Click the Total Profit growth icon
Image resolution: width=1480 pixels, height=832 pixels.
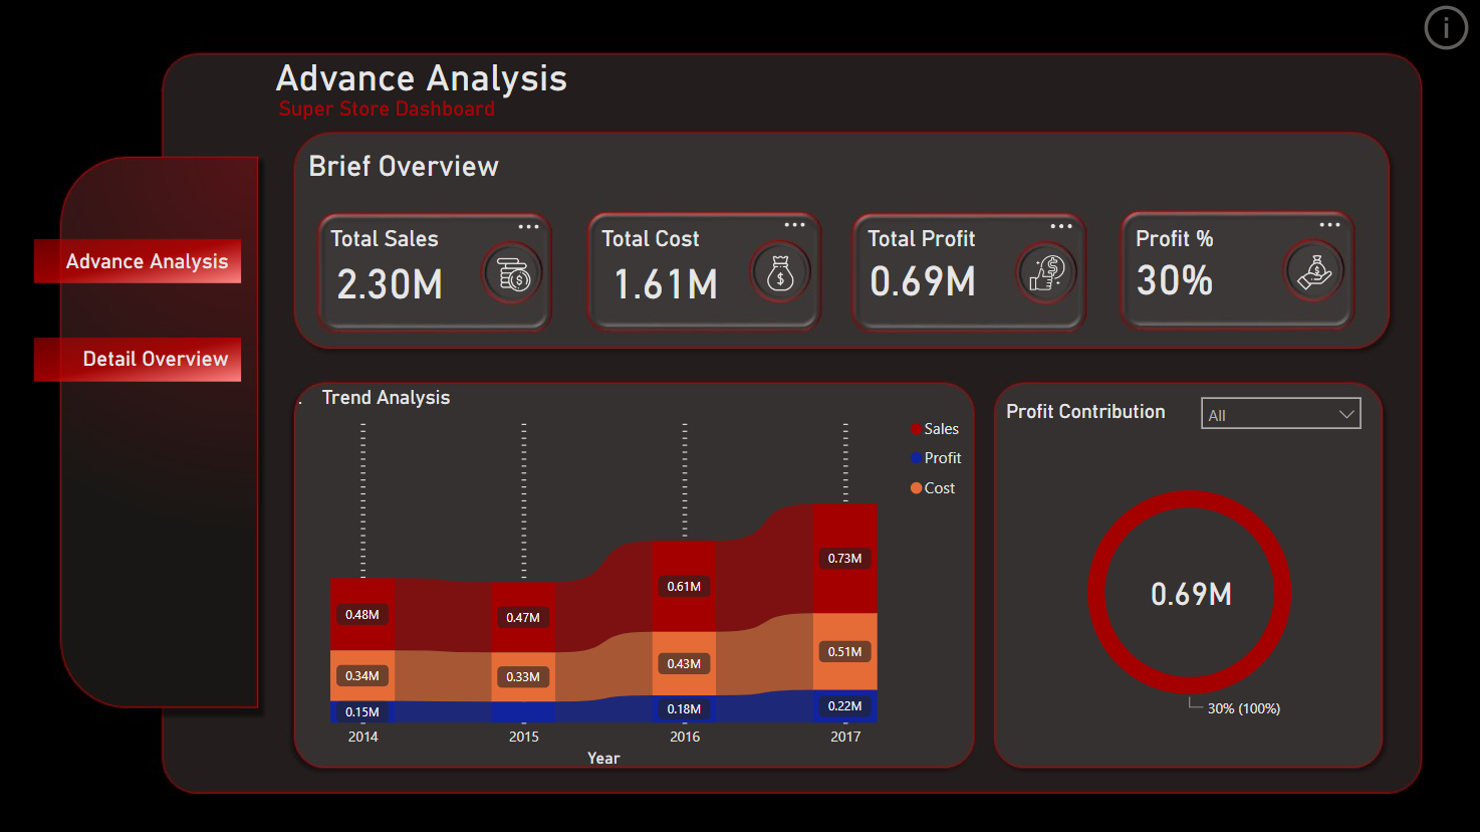(1047, 273)
